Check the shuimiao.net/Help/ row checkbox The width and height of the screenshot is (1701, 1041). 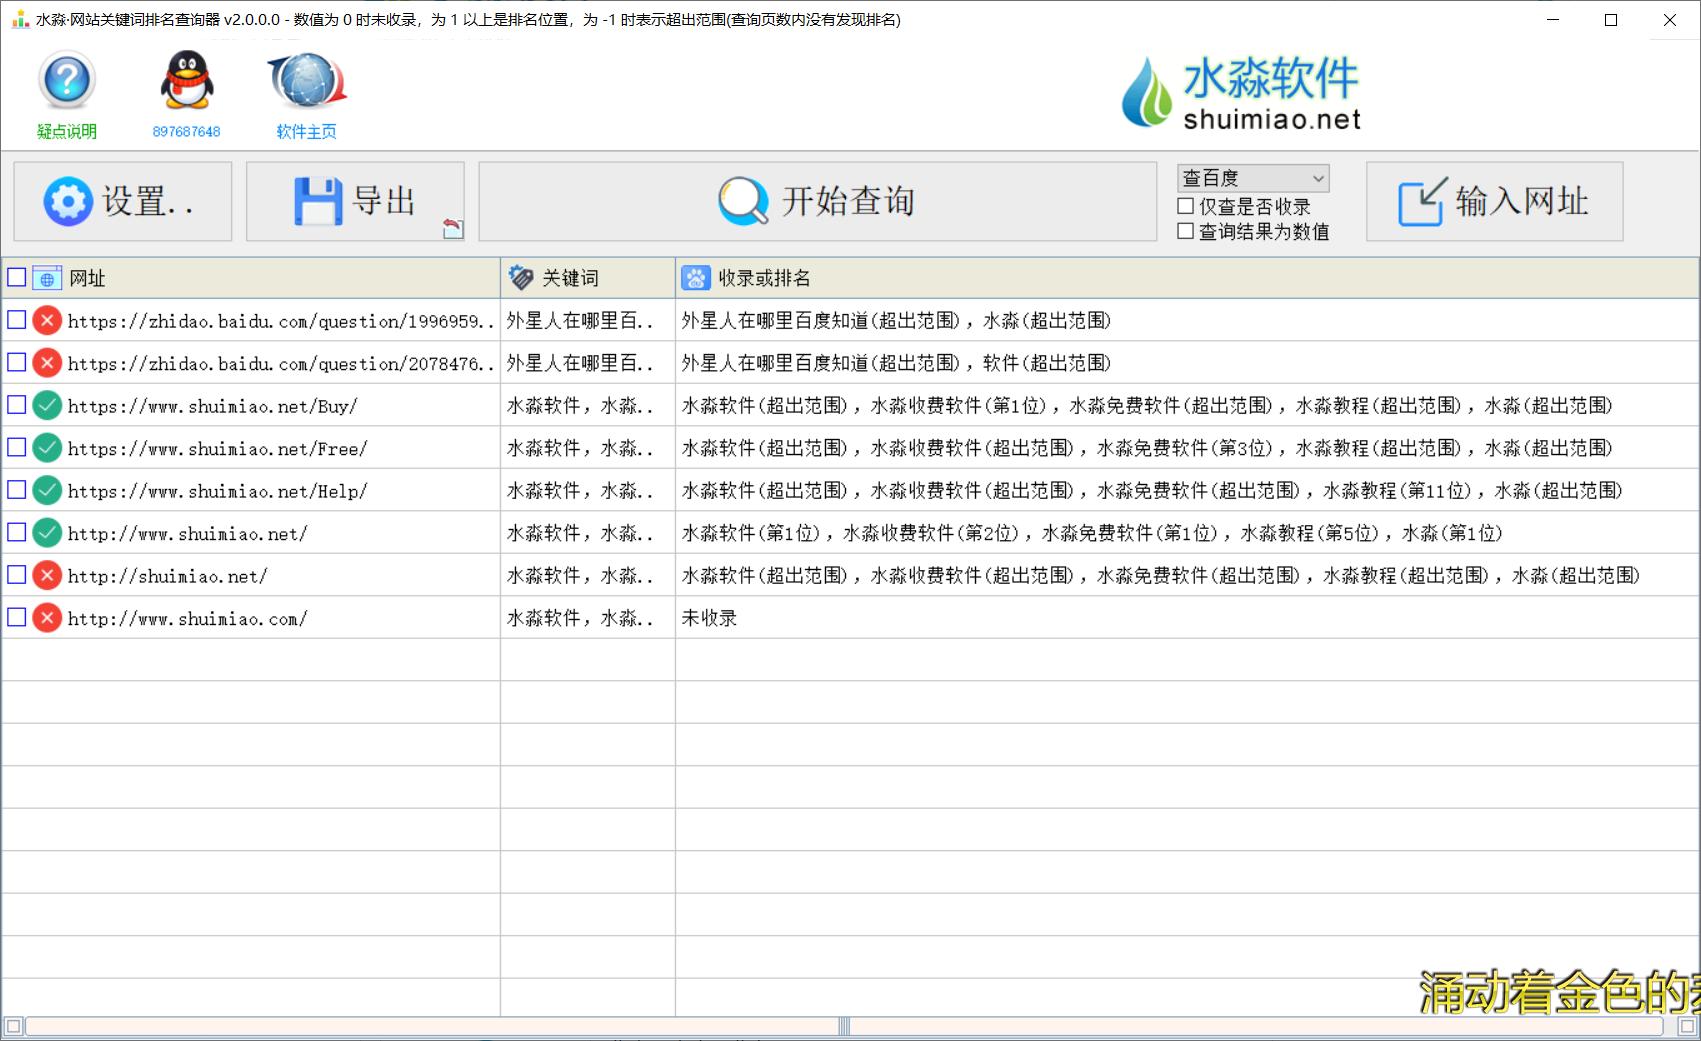17,490
